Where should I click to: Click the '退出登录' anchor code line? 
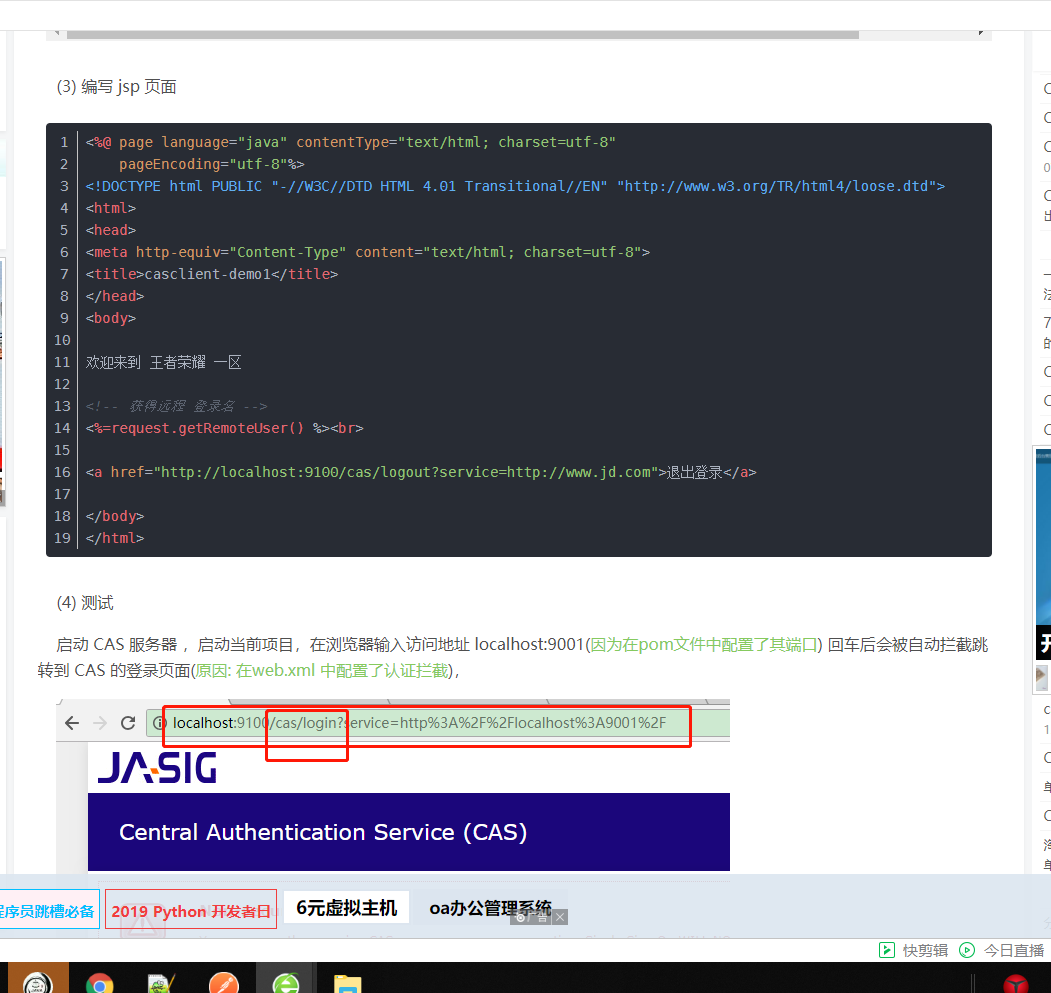(421, 472)
